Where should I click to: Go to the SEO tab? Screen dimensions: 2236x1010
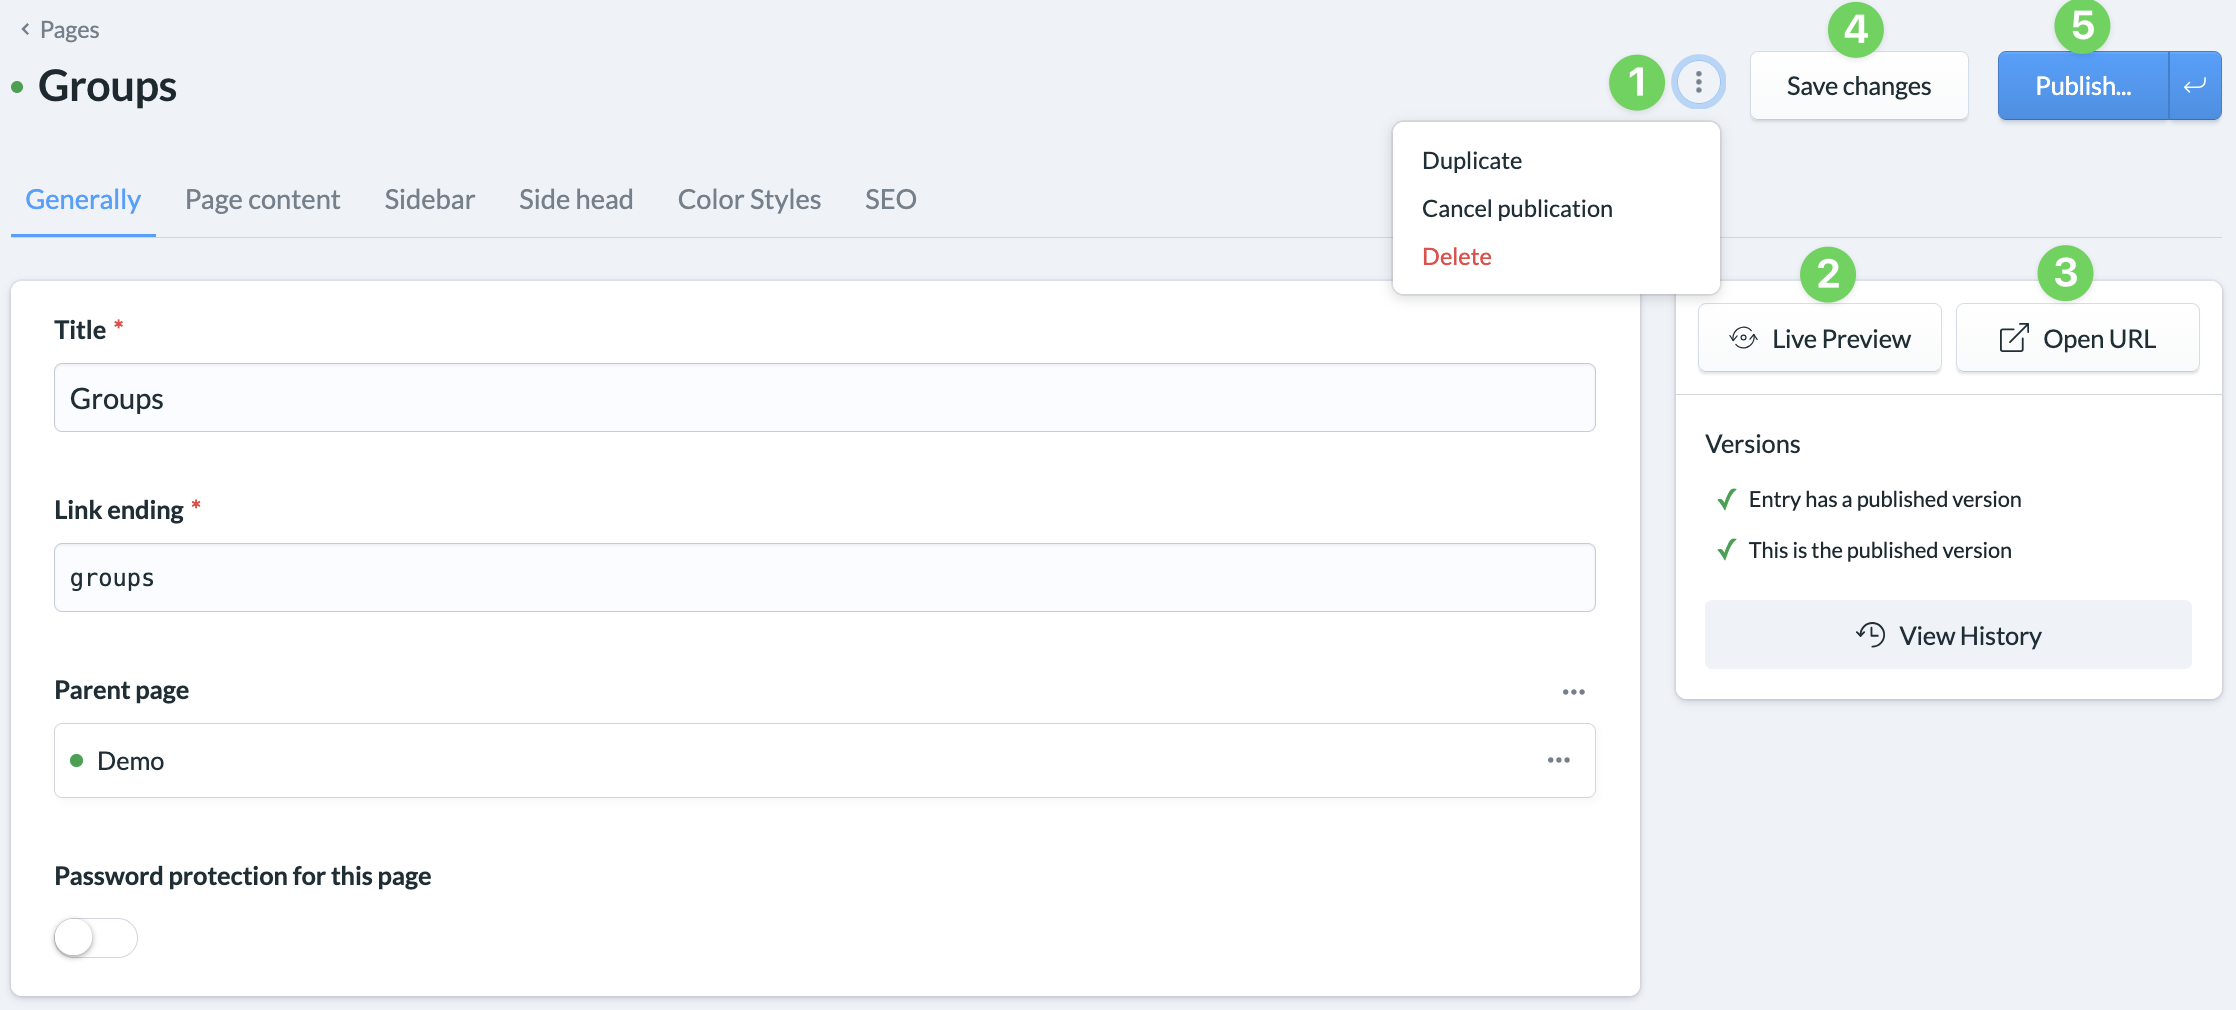[891, 199]
